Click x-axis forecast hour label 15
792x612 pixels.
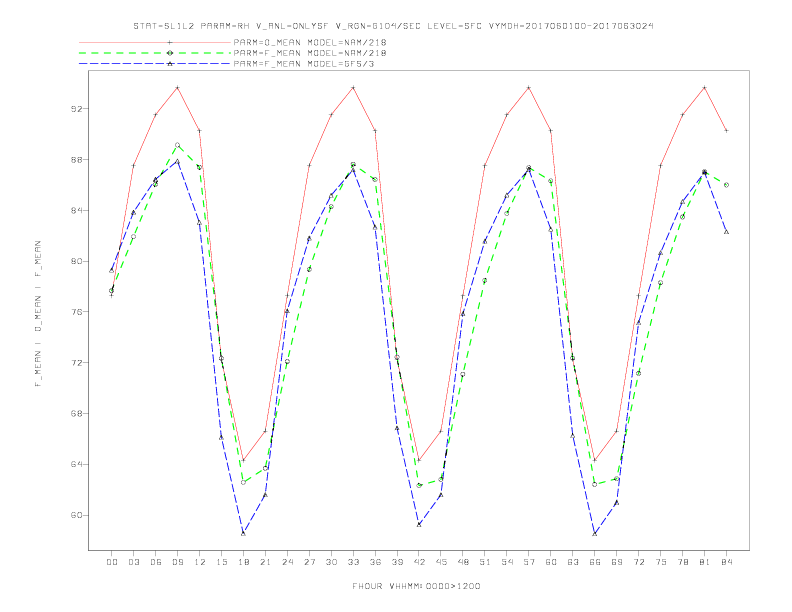(x=221, y=562)
